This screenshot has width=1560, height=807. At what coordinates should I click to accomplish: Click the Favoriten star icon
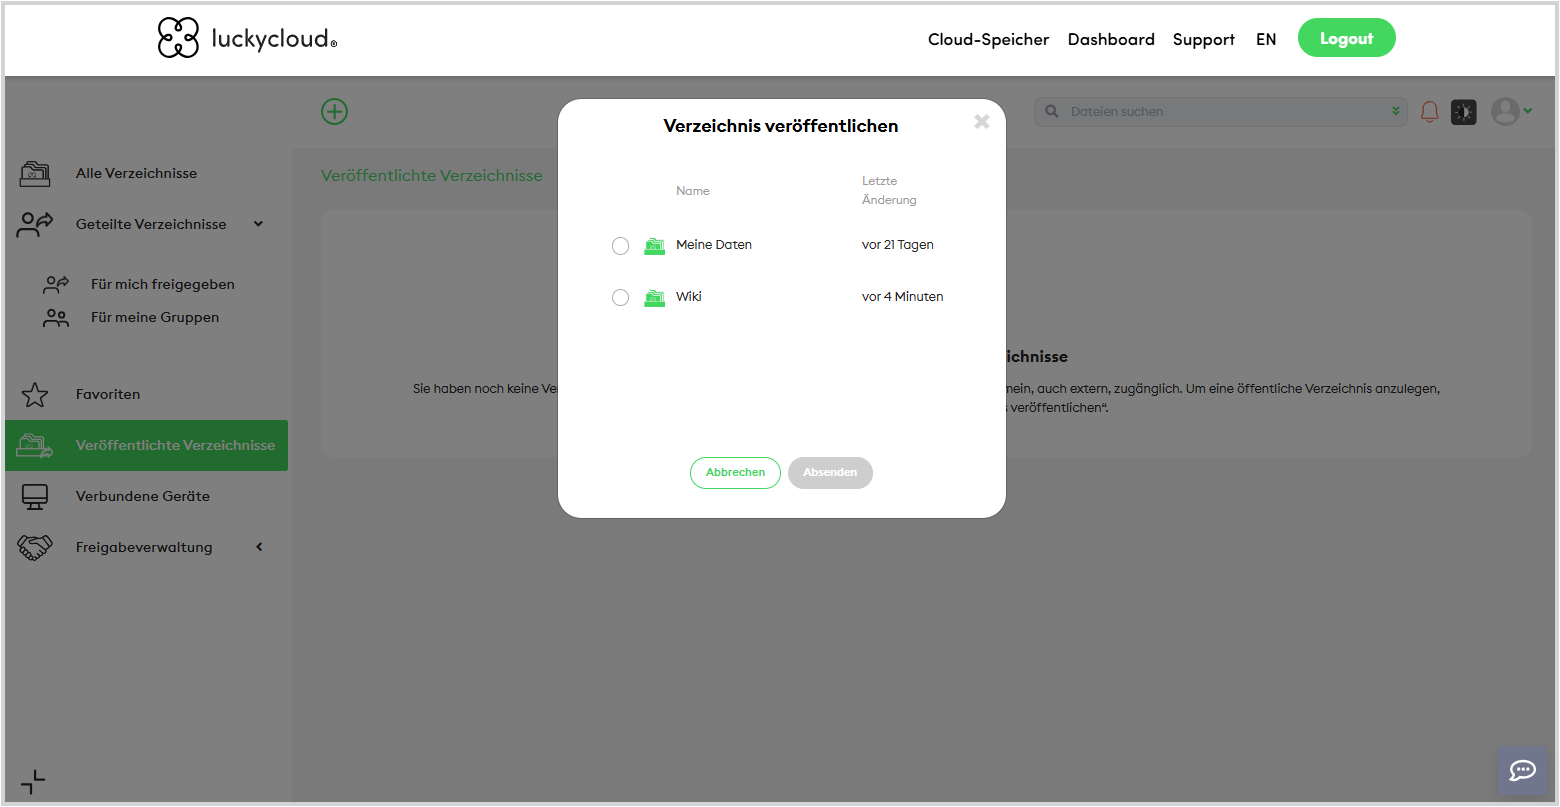tap(35, 394)
